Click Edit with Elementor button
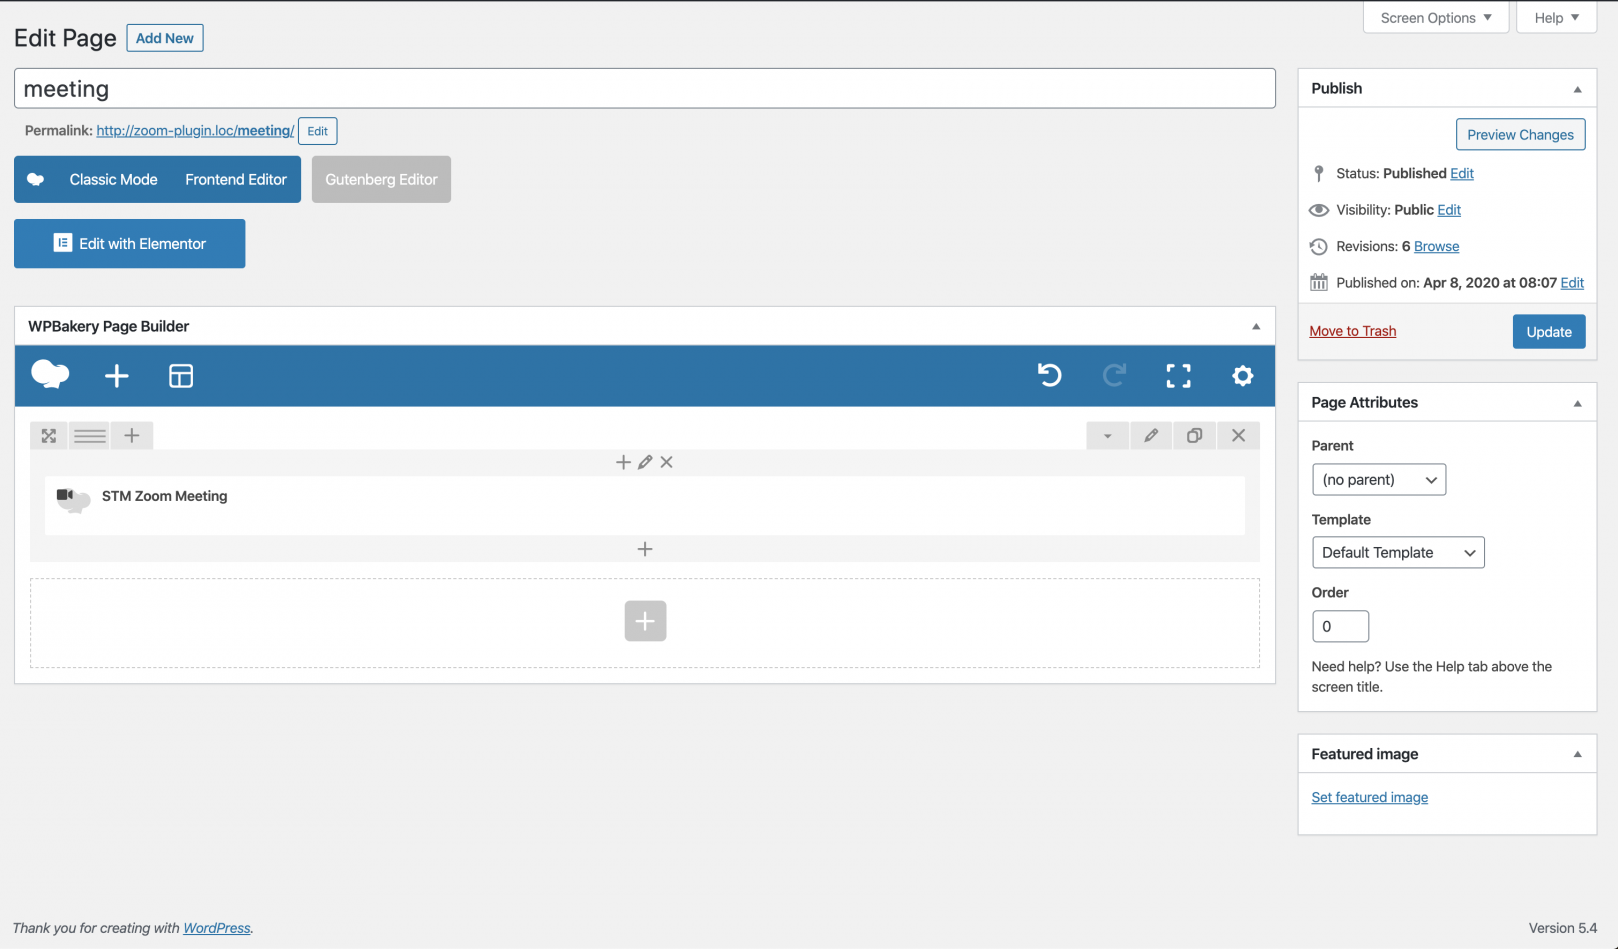This screenshot has width=1618, height=949. coord(130,244)
